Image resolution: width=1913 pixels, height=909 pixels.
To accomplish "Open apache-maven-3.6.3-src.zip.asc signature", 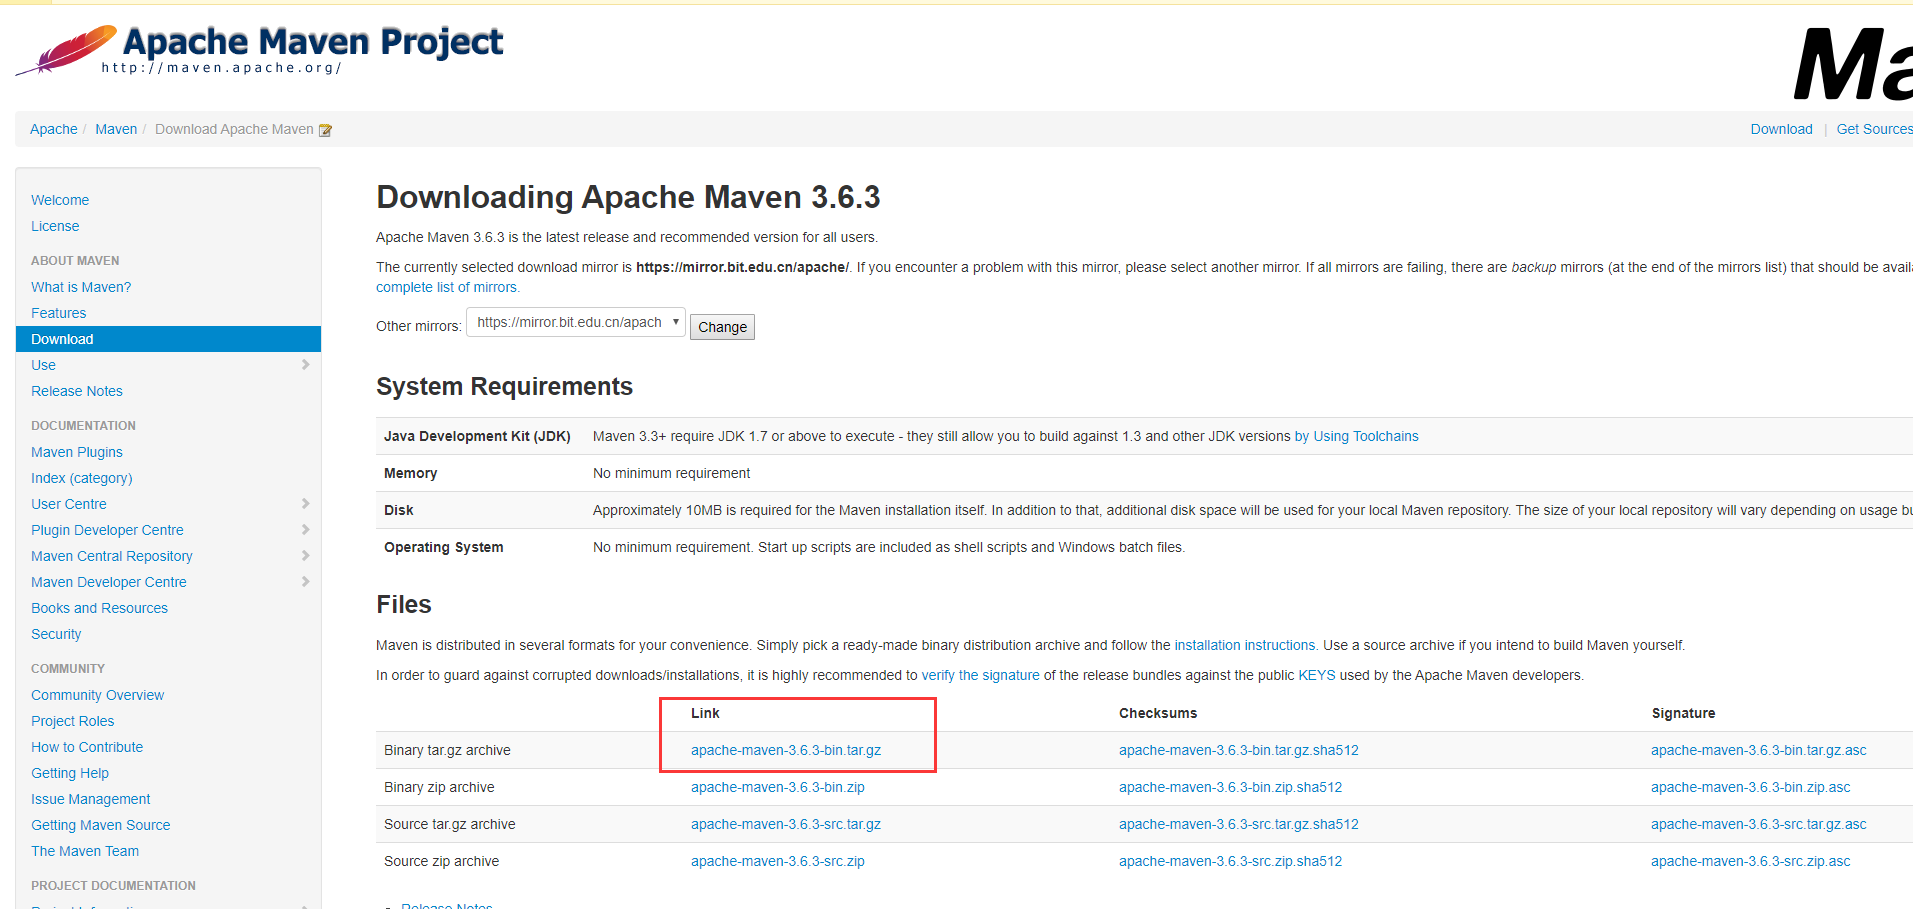I will 1751,861.
